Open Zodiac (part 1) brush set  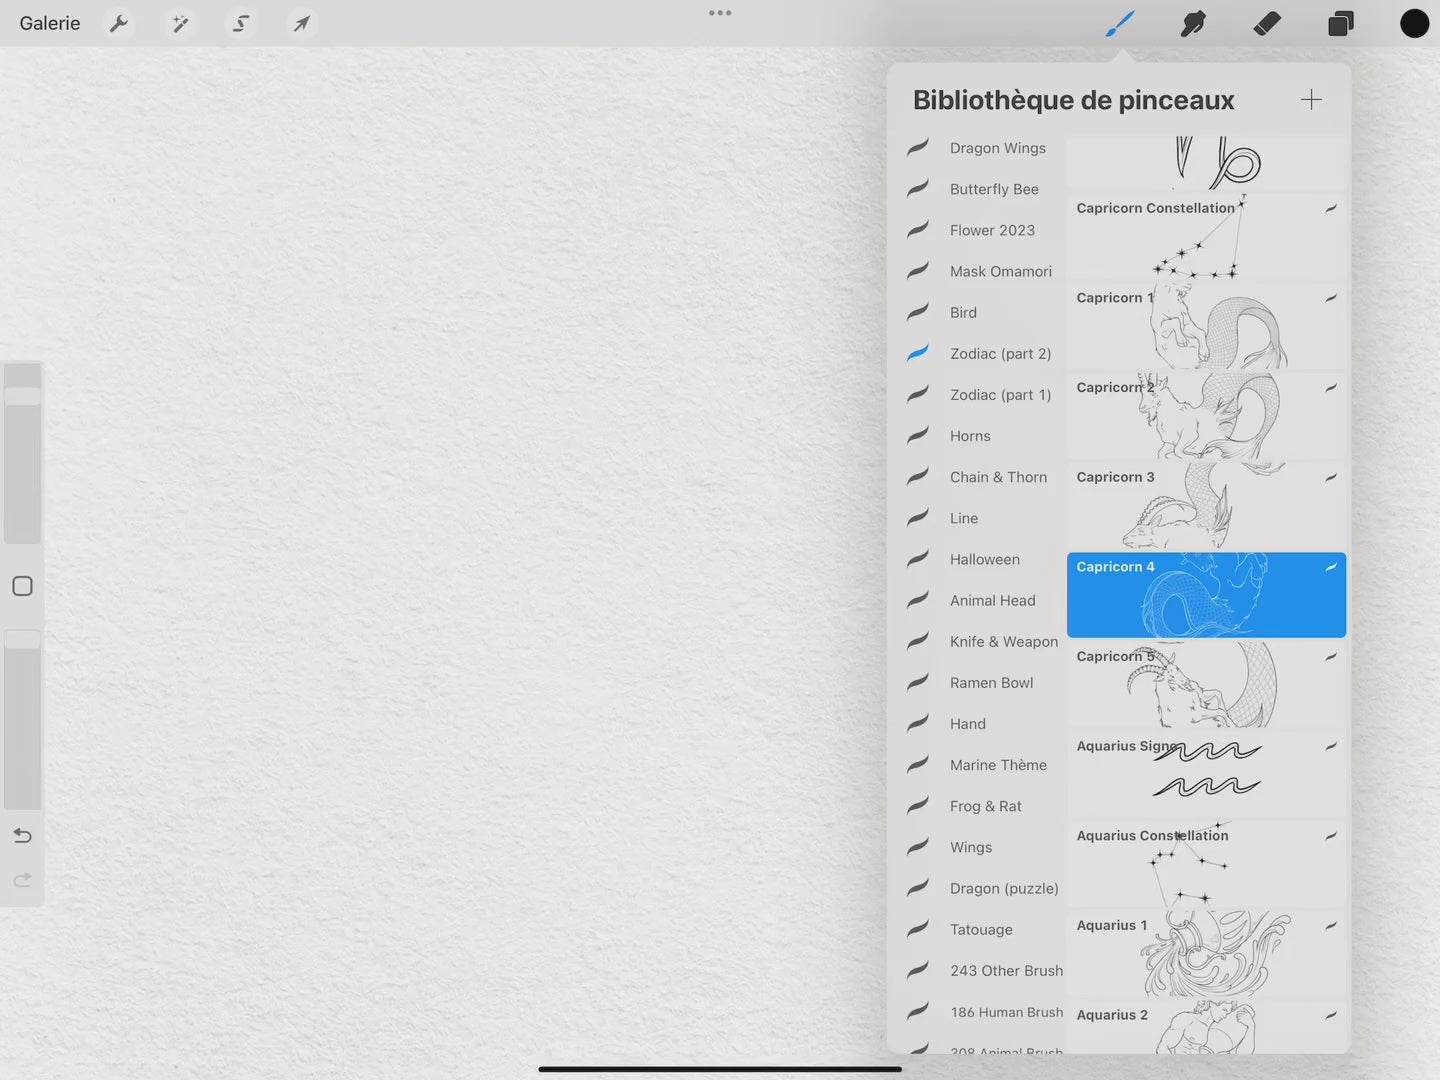click(x=999, y=395)
